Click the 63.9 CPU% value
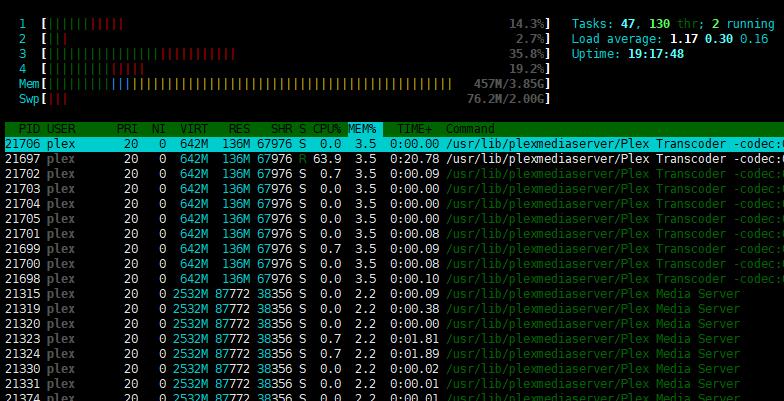Image resolution: width=784 pixels, height=401 pixels. click(327, 159)
